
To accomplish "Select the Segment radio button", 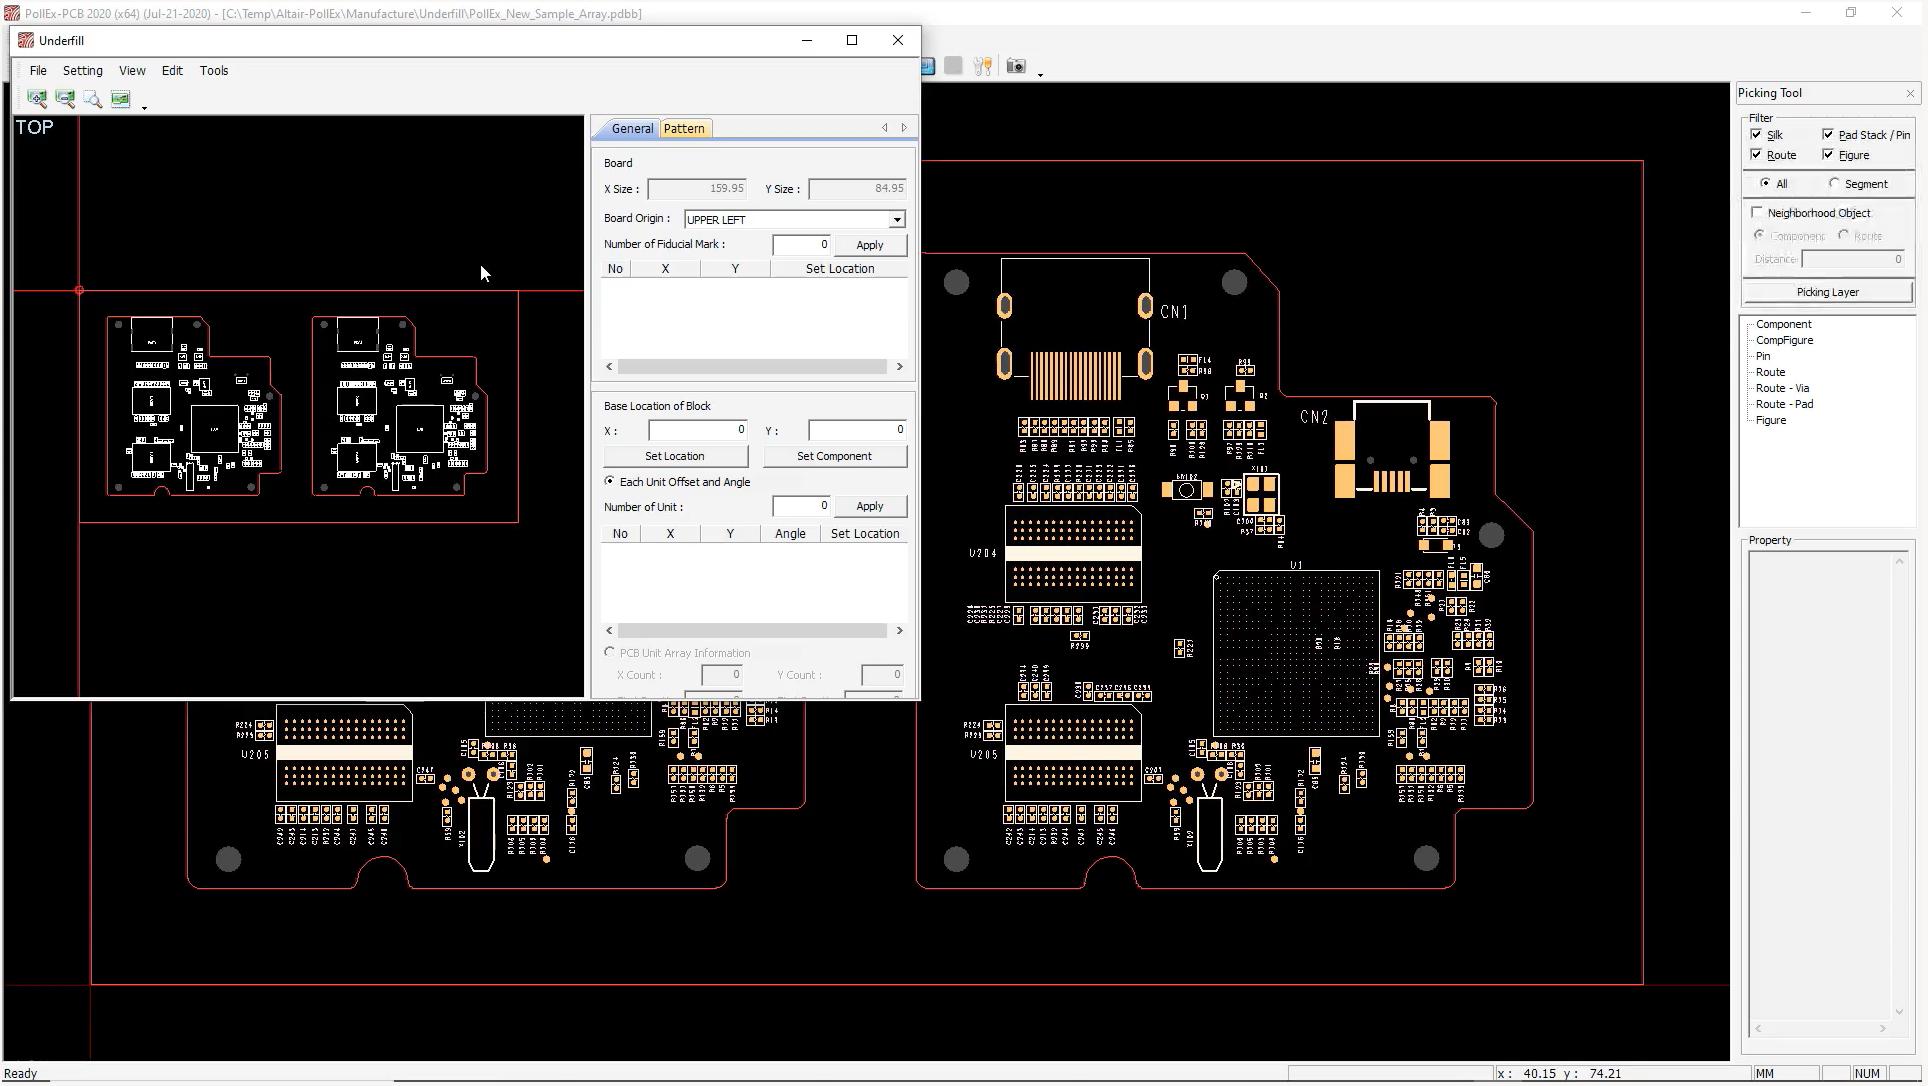I will point(1834,183).
